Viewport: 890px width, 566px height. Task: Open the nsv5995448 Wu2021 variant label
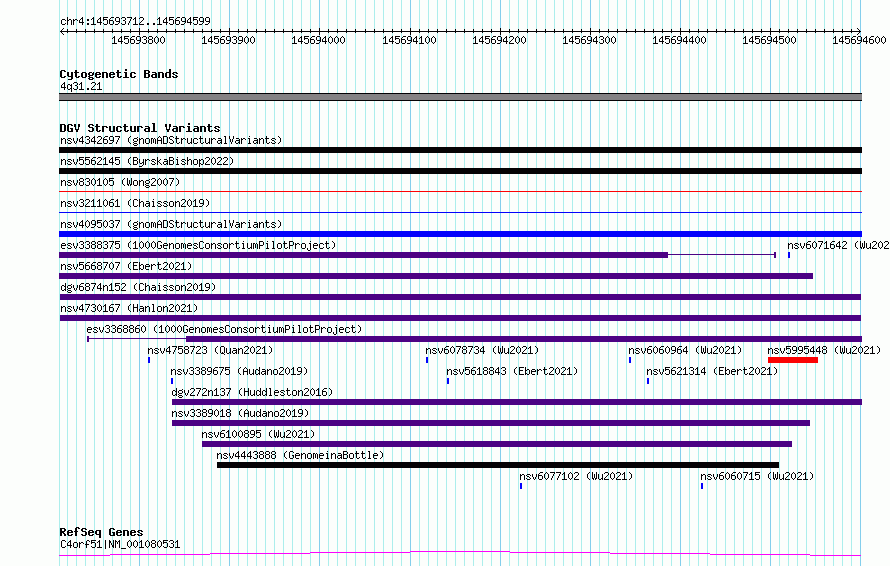coord(824,350)
